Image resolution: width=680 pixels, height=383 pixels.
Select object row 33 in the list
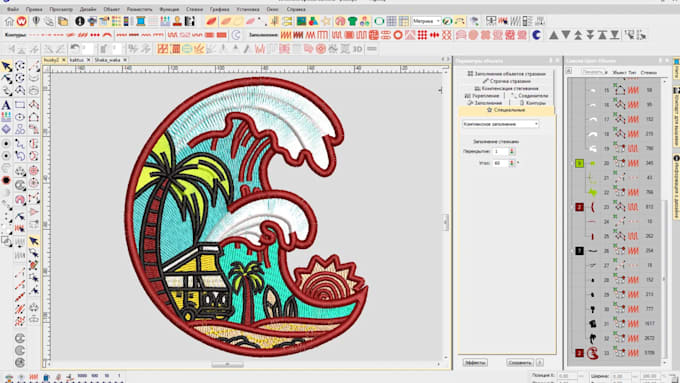pos(616,353)
